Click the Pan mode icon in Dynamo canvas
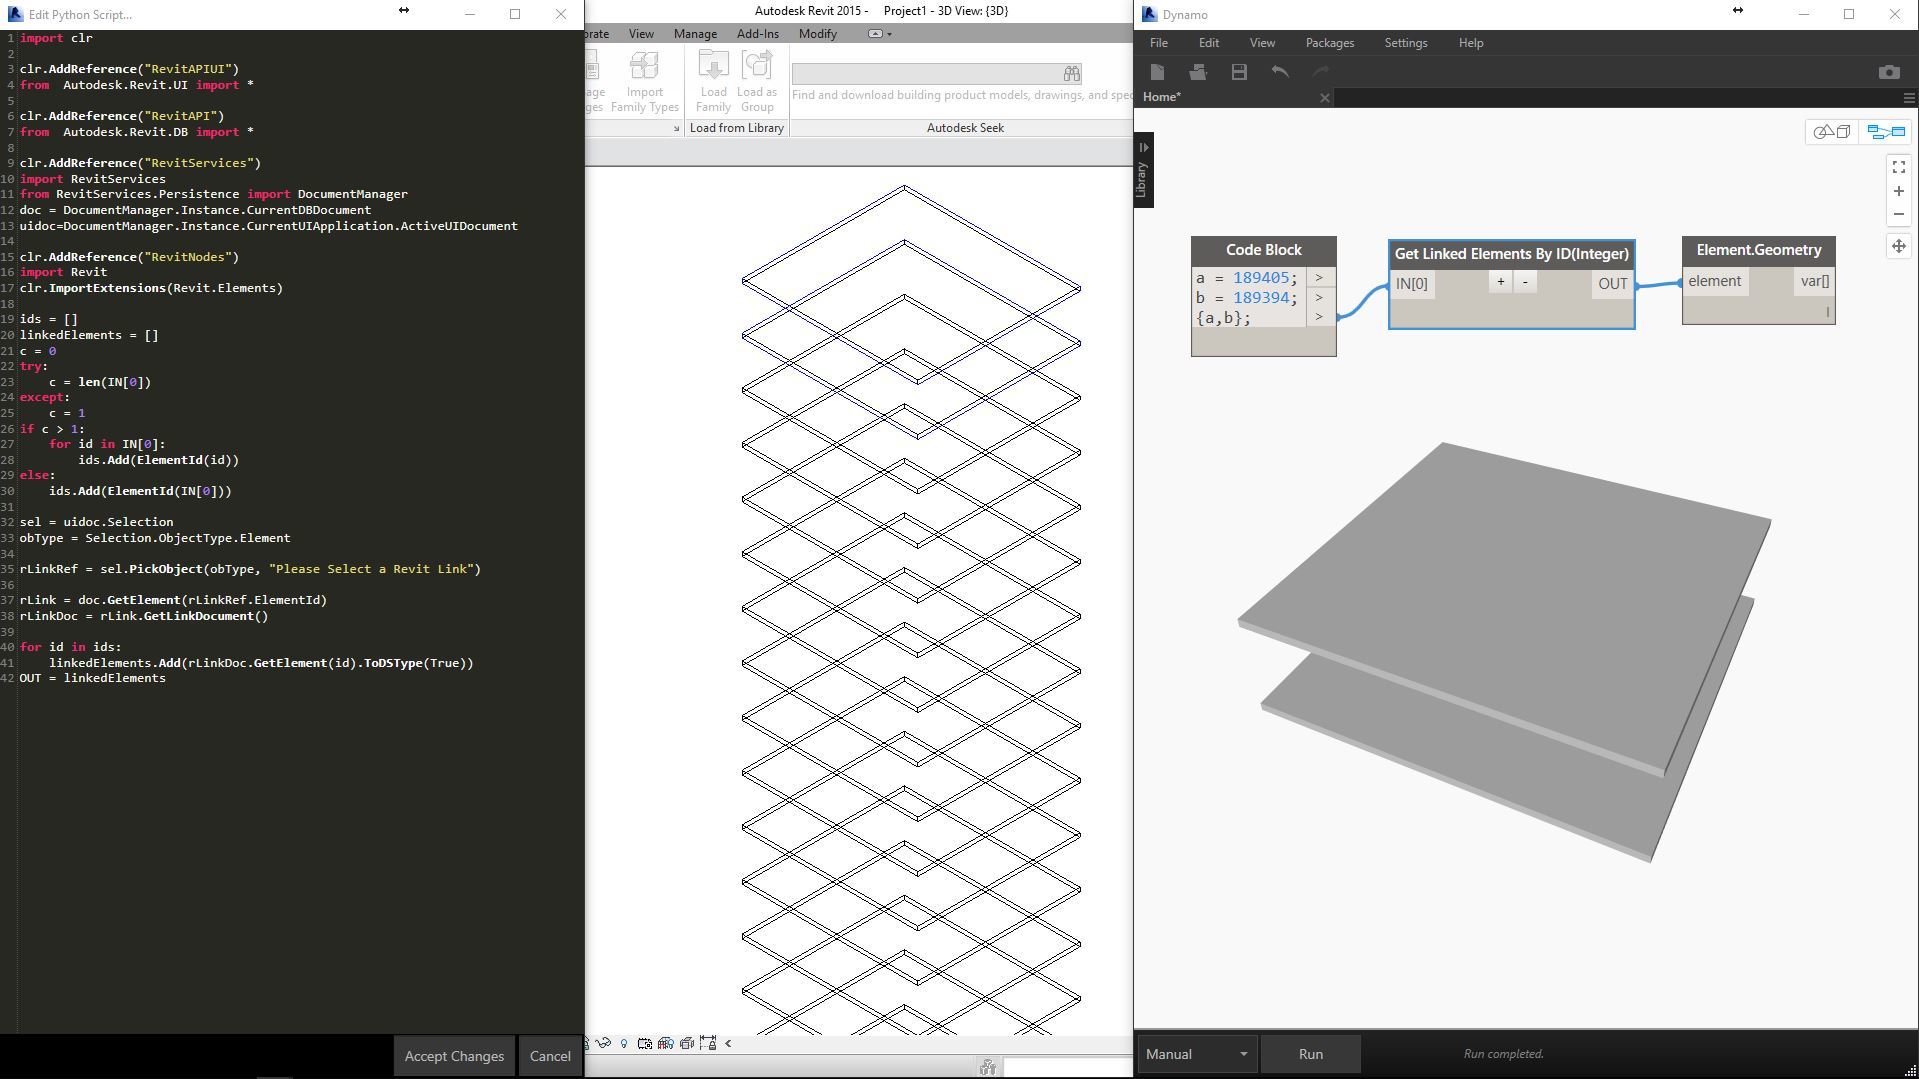This screenshot has width=1919, height=1079. tap(1898, 246)
